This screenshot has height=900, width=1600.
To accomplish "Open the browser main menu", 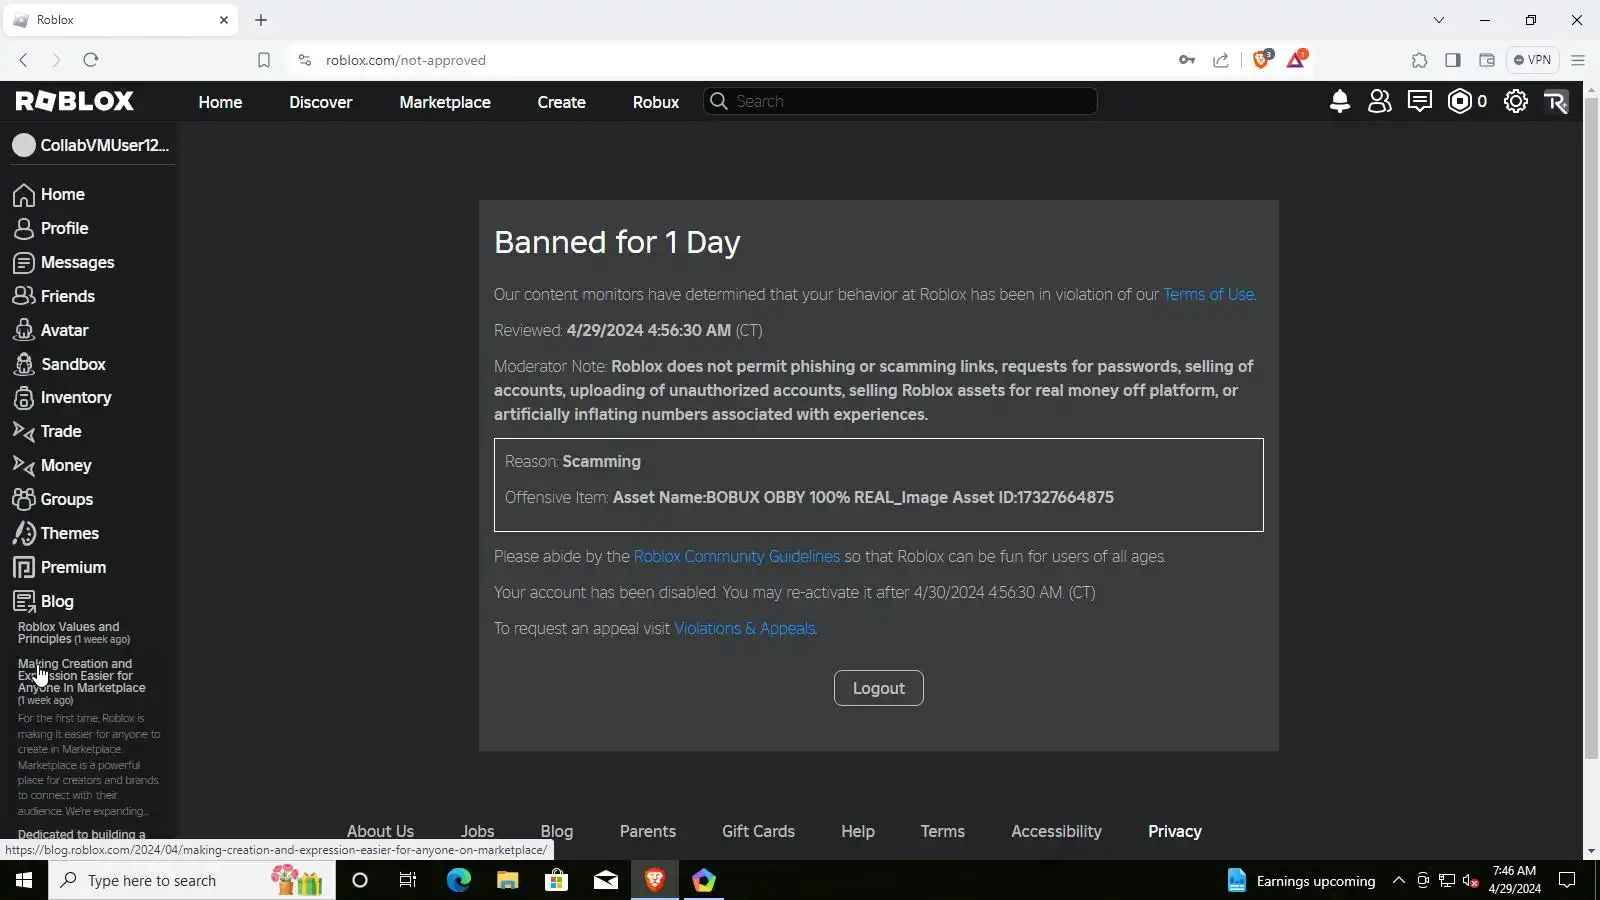I will [x=1578, y=60].
